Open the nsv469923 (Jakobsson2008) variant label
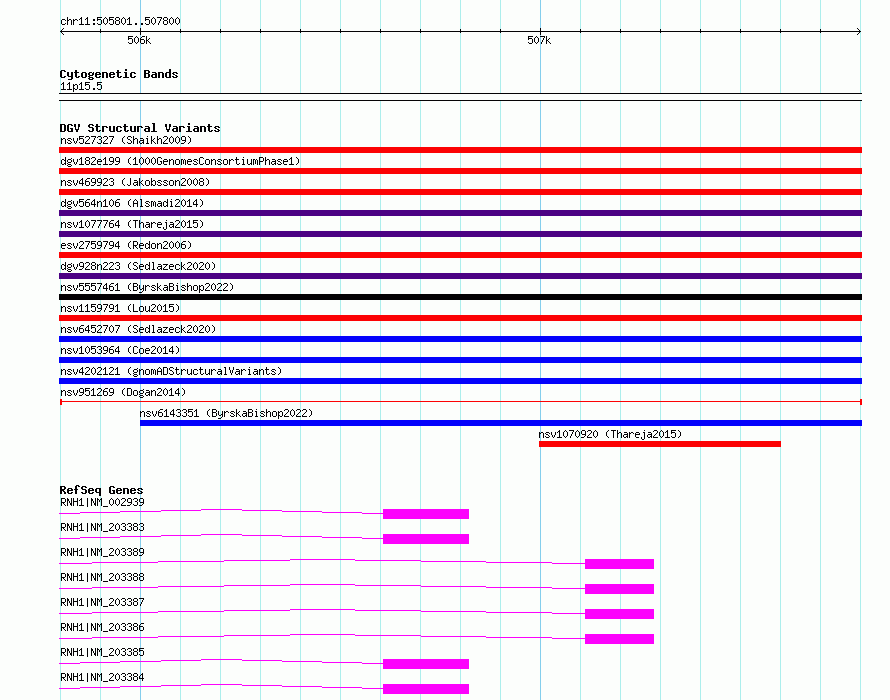The height and width of the screenshot is (700, 890). [135, 182]
